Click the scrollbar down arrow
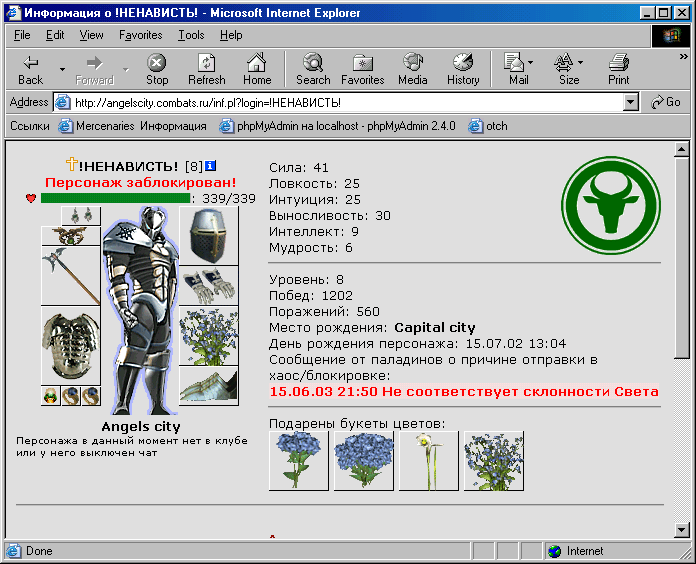696x564 pixels. tap(681, 529)
